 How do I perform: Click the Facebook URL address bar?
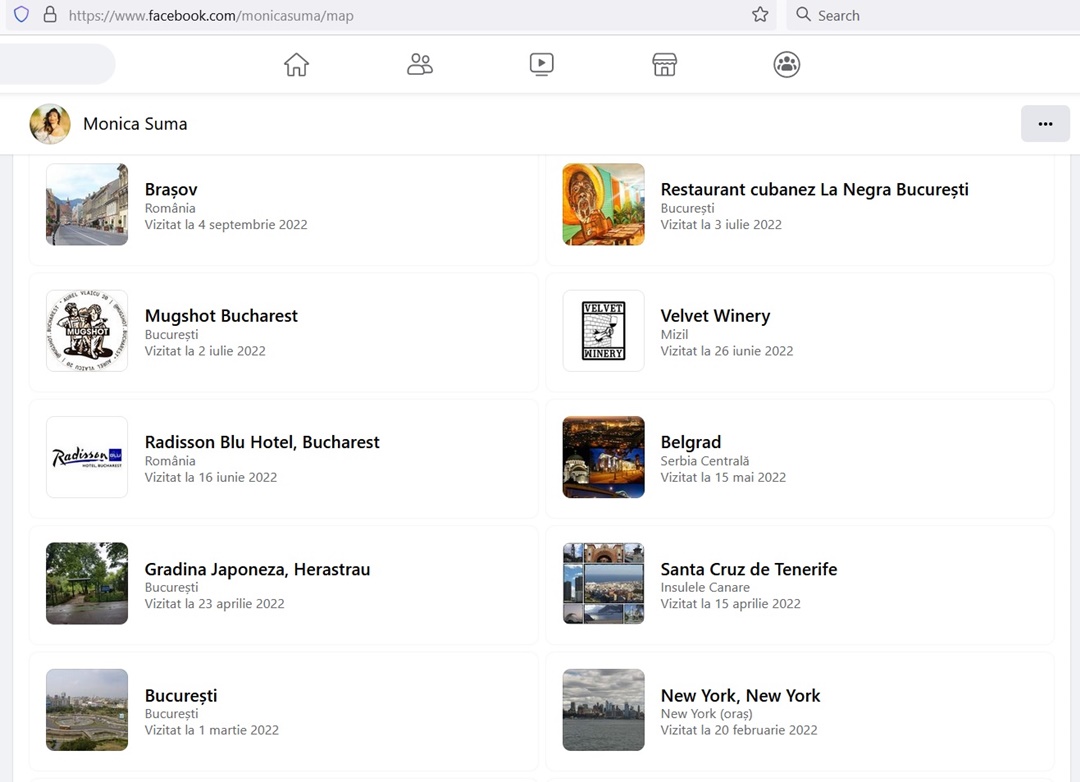point(400,15)
